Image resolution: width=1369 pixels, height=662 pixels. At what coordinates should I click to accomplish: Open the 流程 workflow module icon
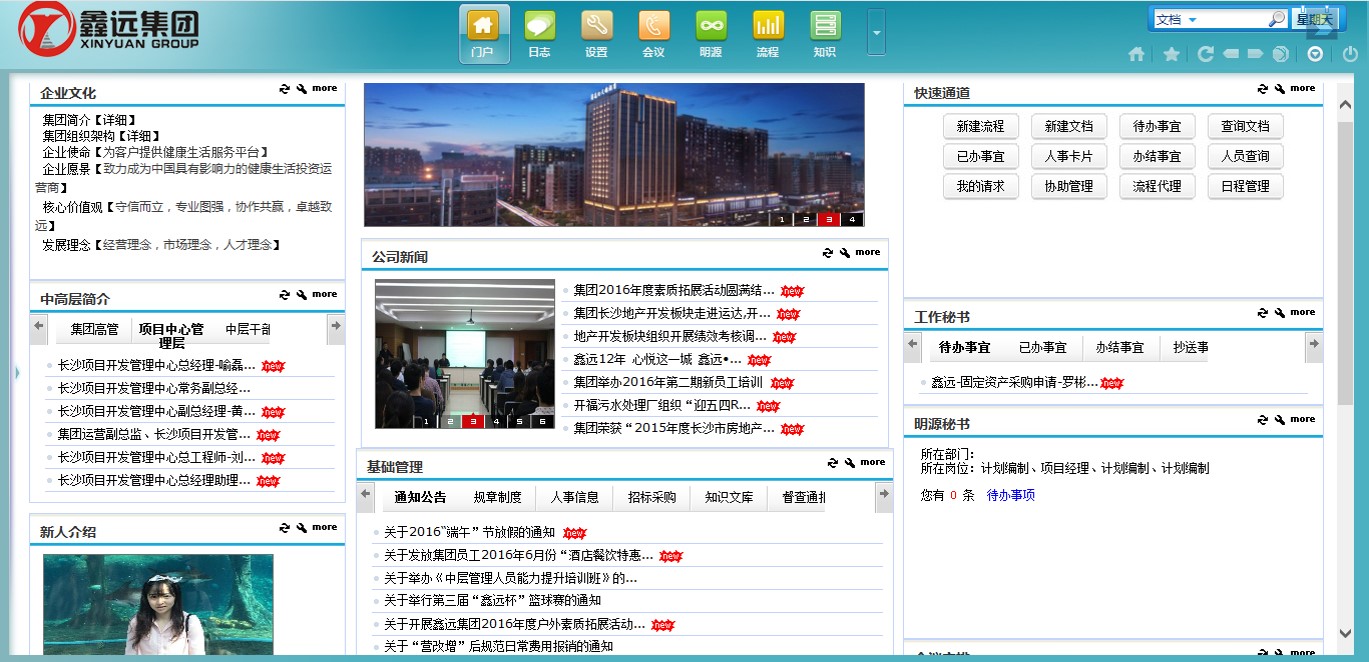point(768,34)
